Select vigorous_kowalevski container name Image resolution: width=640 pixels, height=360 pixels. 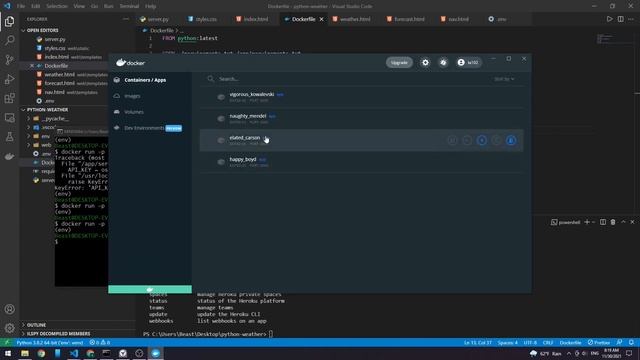(252, 94)
